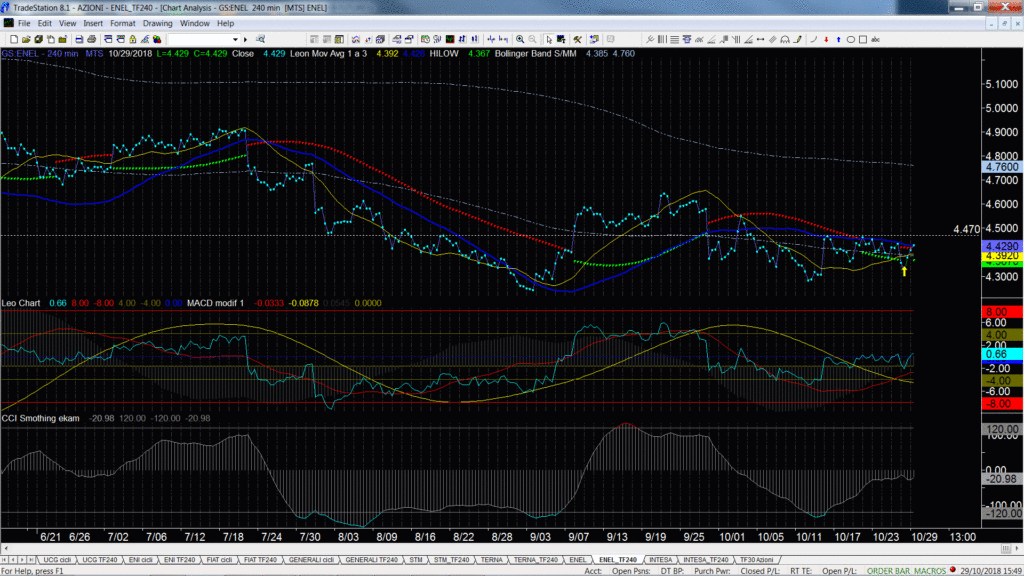Select the horizontal lines drawing tool
Screen dimensions: 1024x576
(x=675, y=40)
